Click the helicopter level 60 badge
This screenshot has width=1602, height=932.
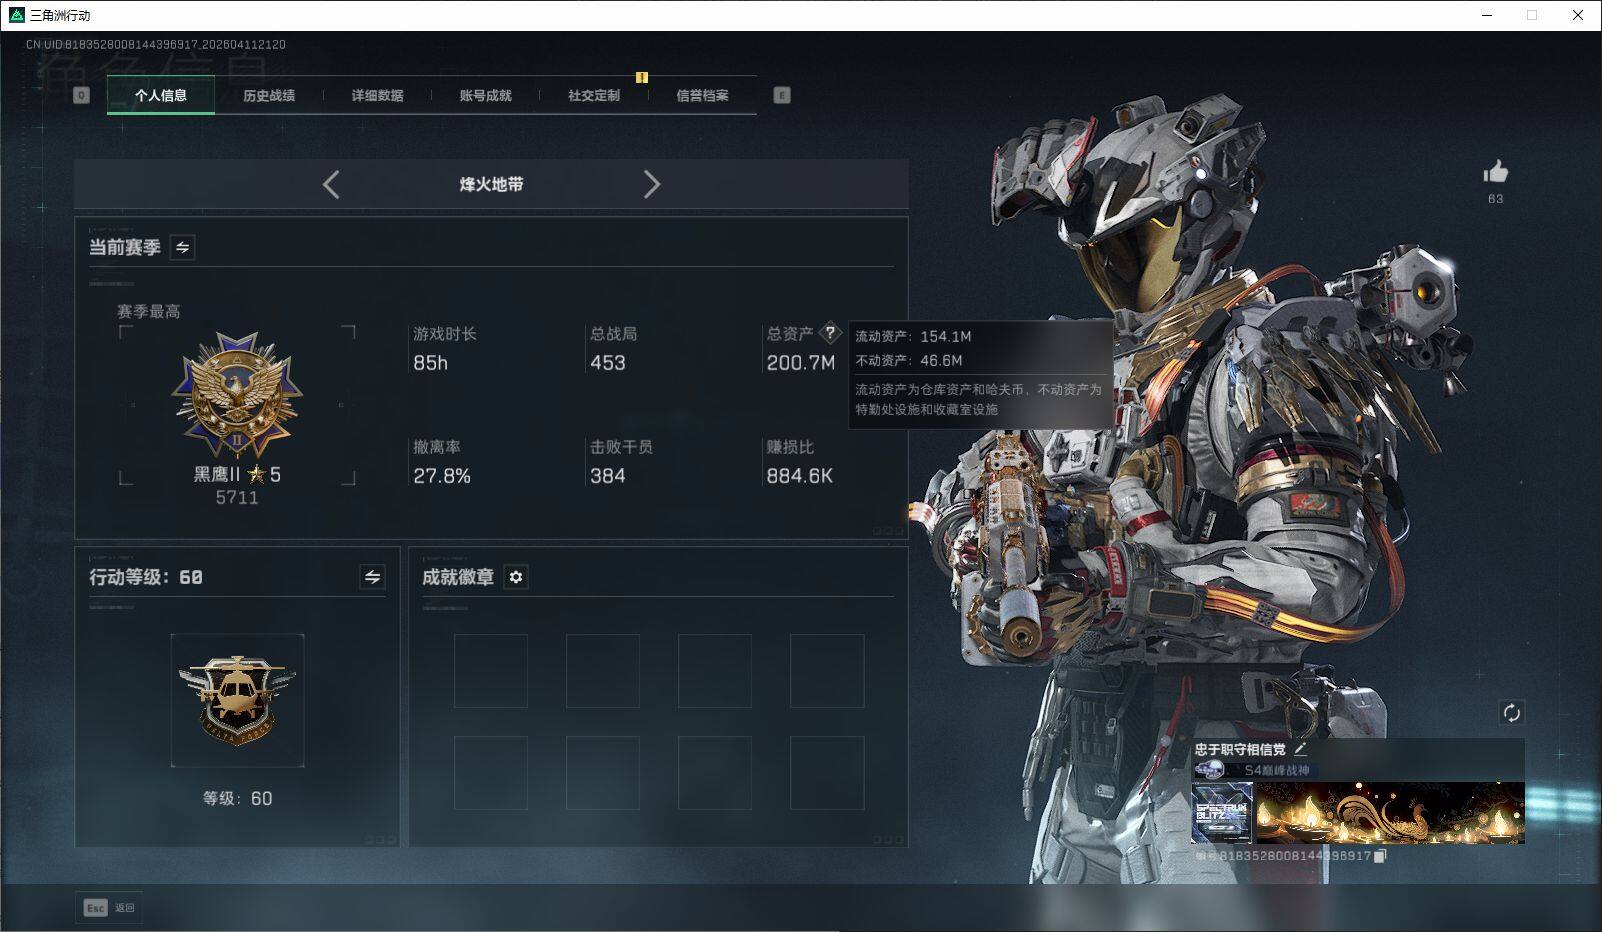(237, 700)
